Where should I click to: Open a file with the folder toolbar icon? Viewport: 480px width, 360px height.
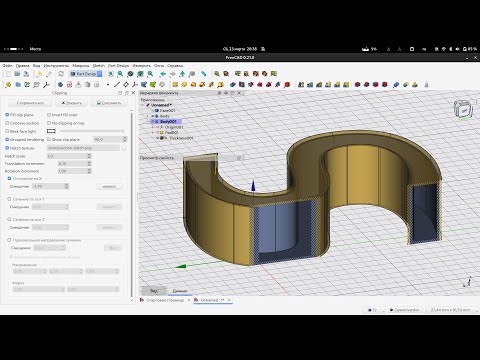[17, 74]
